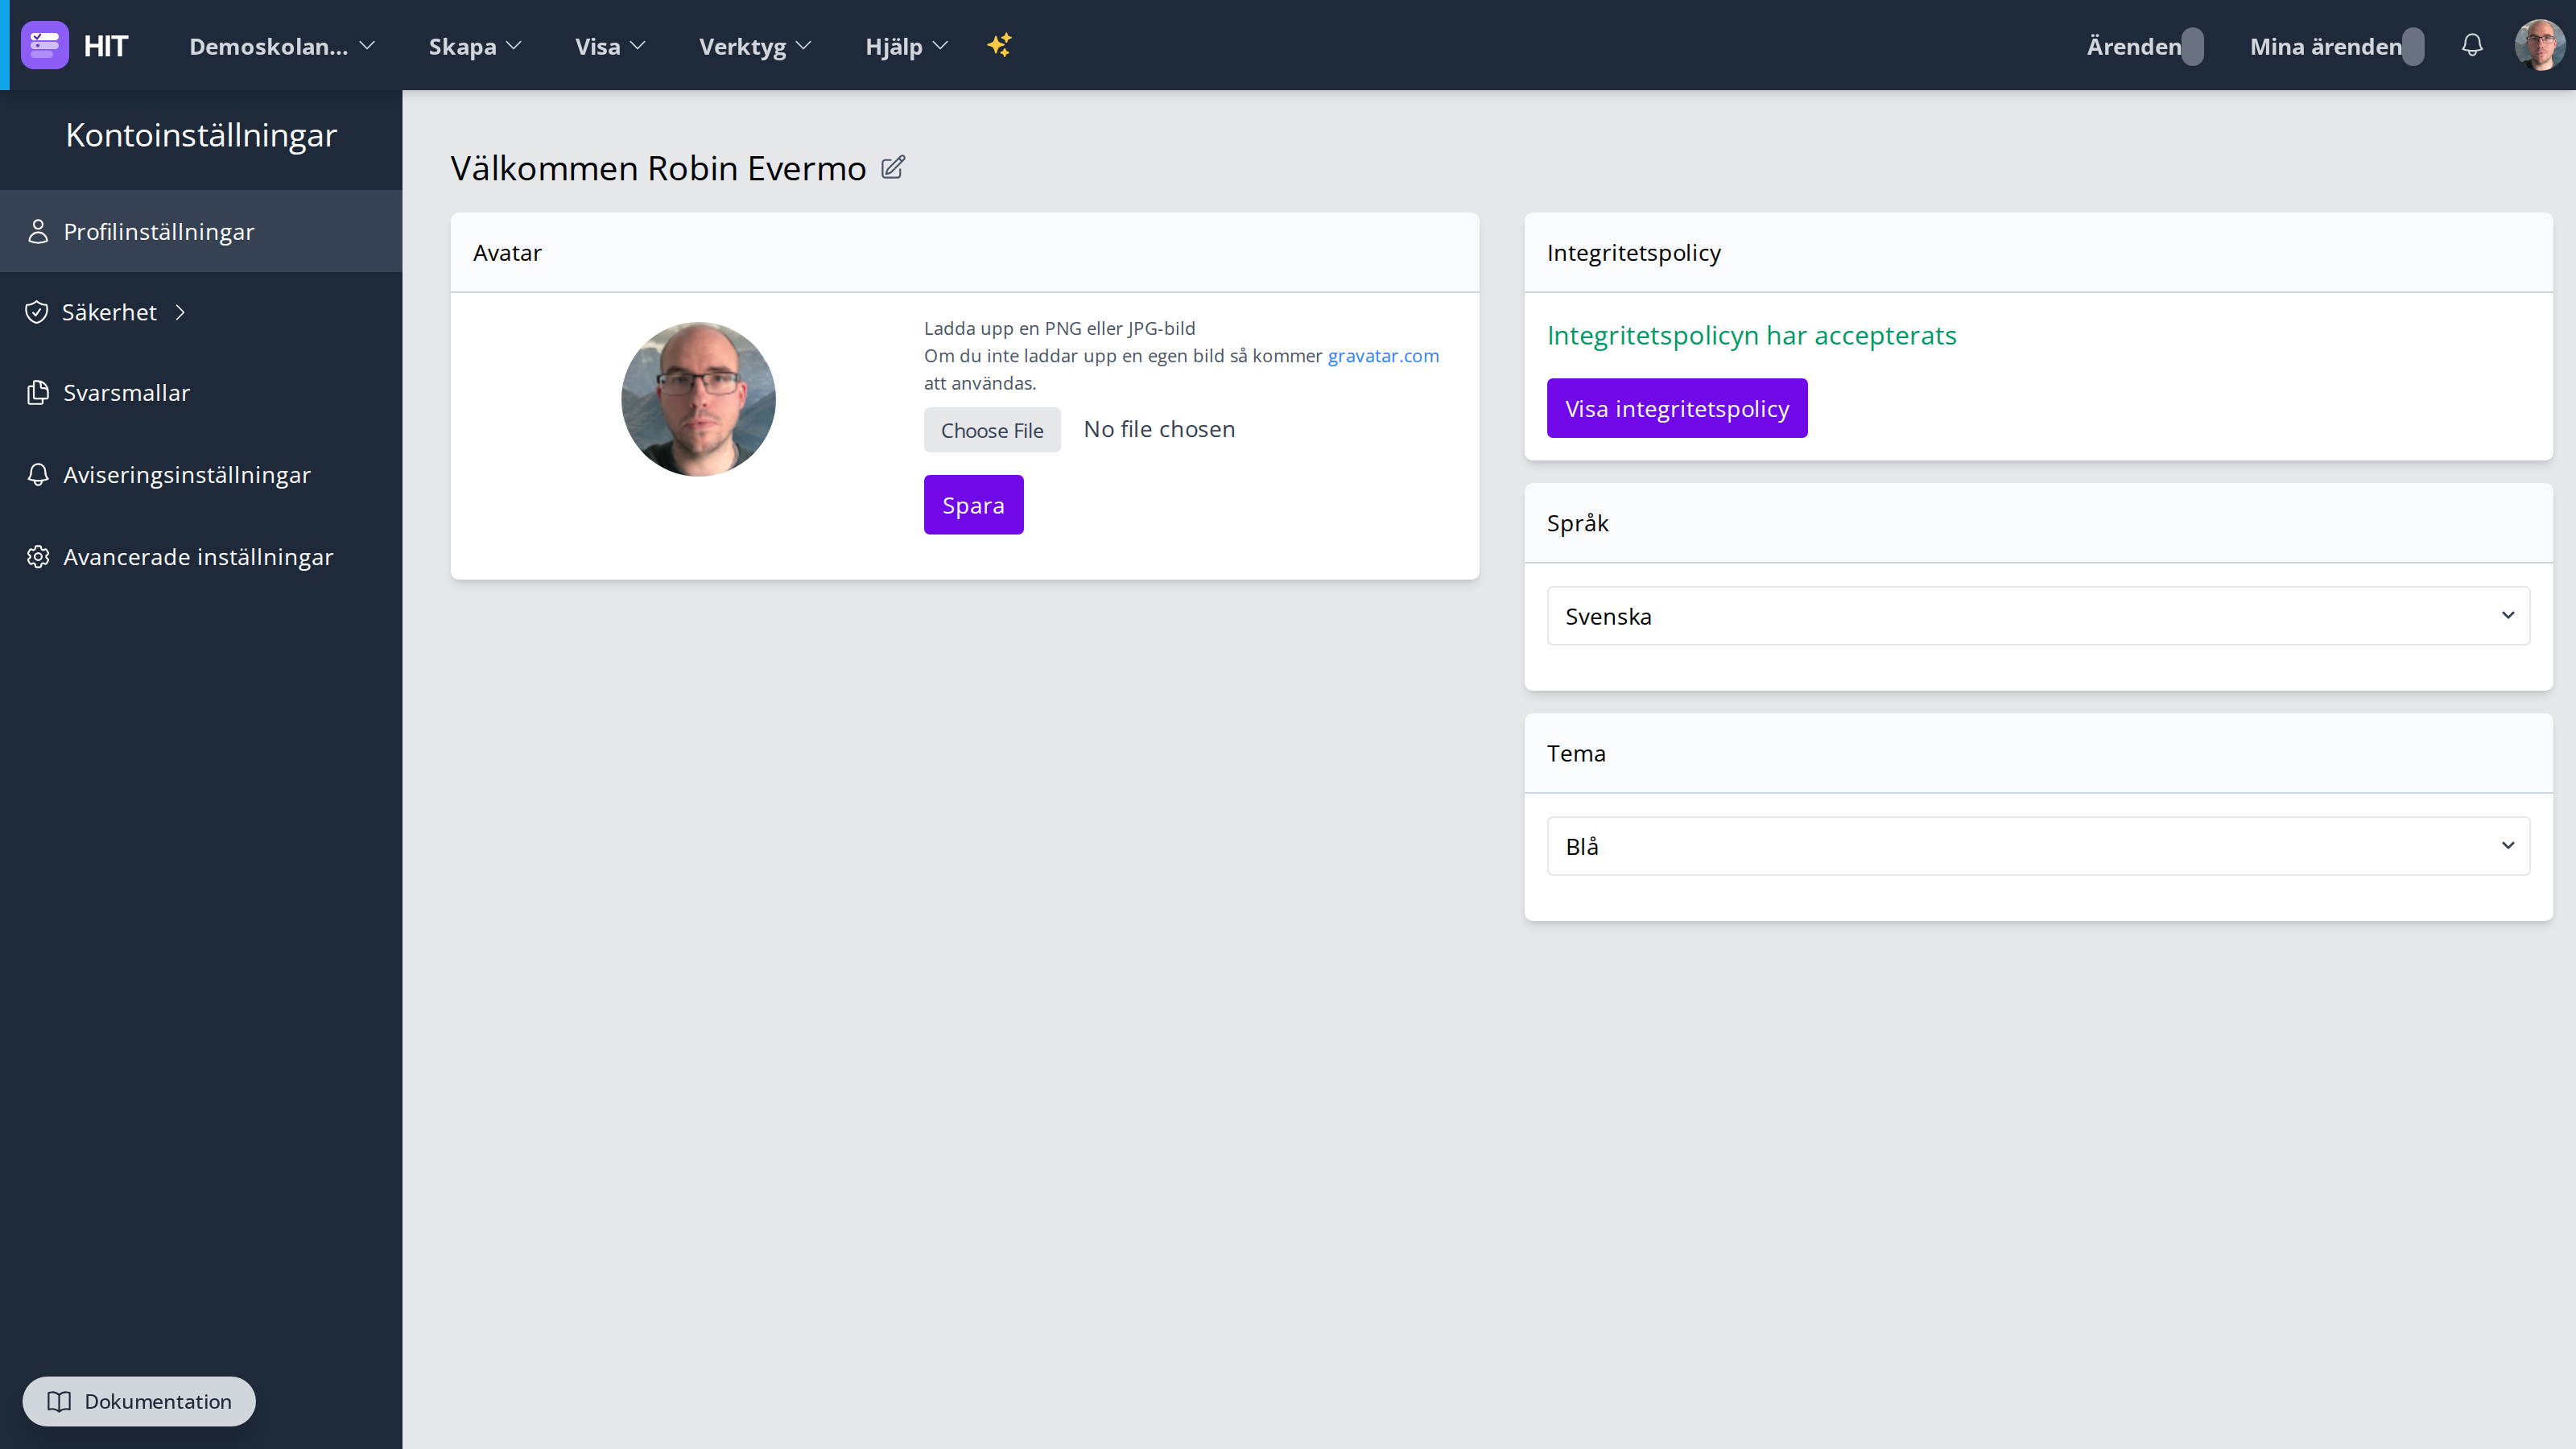Click the Mina ärenden count badge

(x=2413, y=46)
